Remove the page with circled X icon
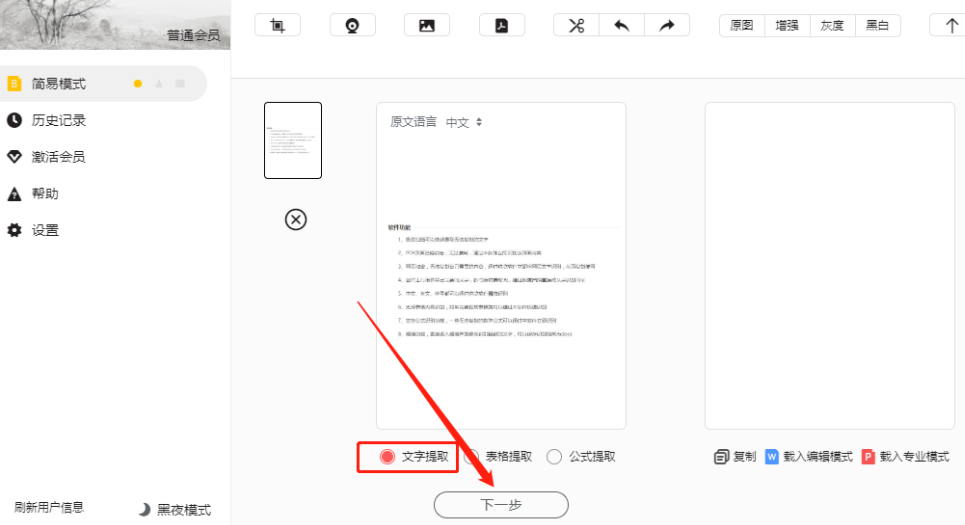The width and height of the screenshot is (965, 525). click(x=296, y=219)
